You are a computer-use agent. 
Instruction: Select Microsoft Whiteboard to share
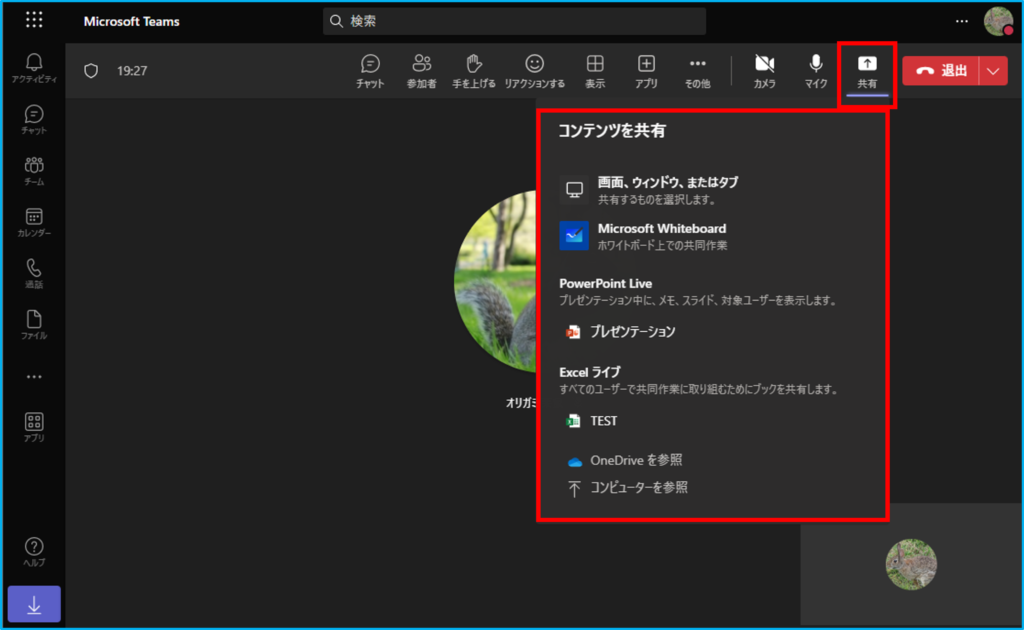661,236
